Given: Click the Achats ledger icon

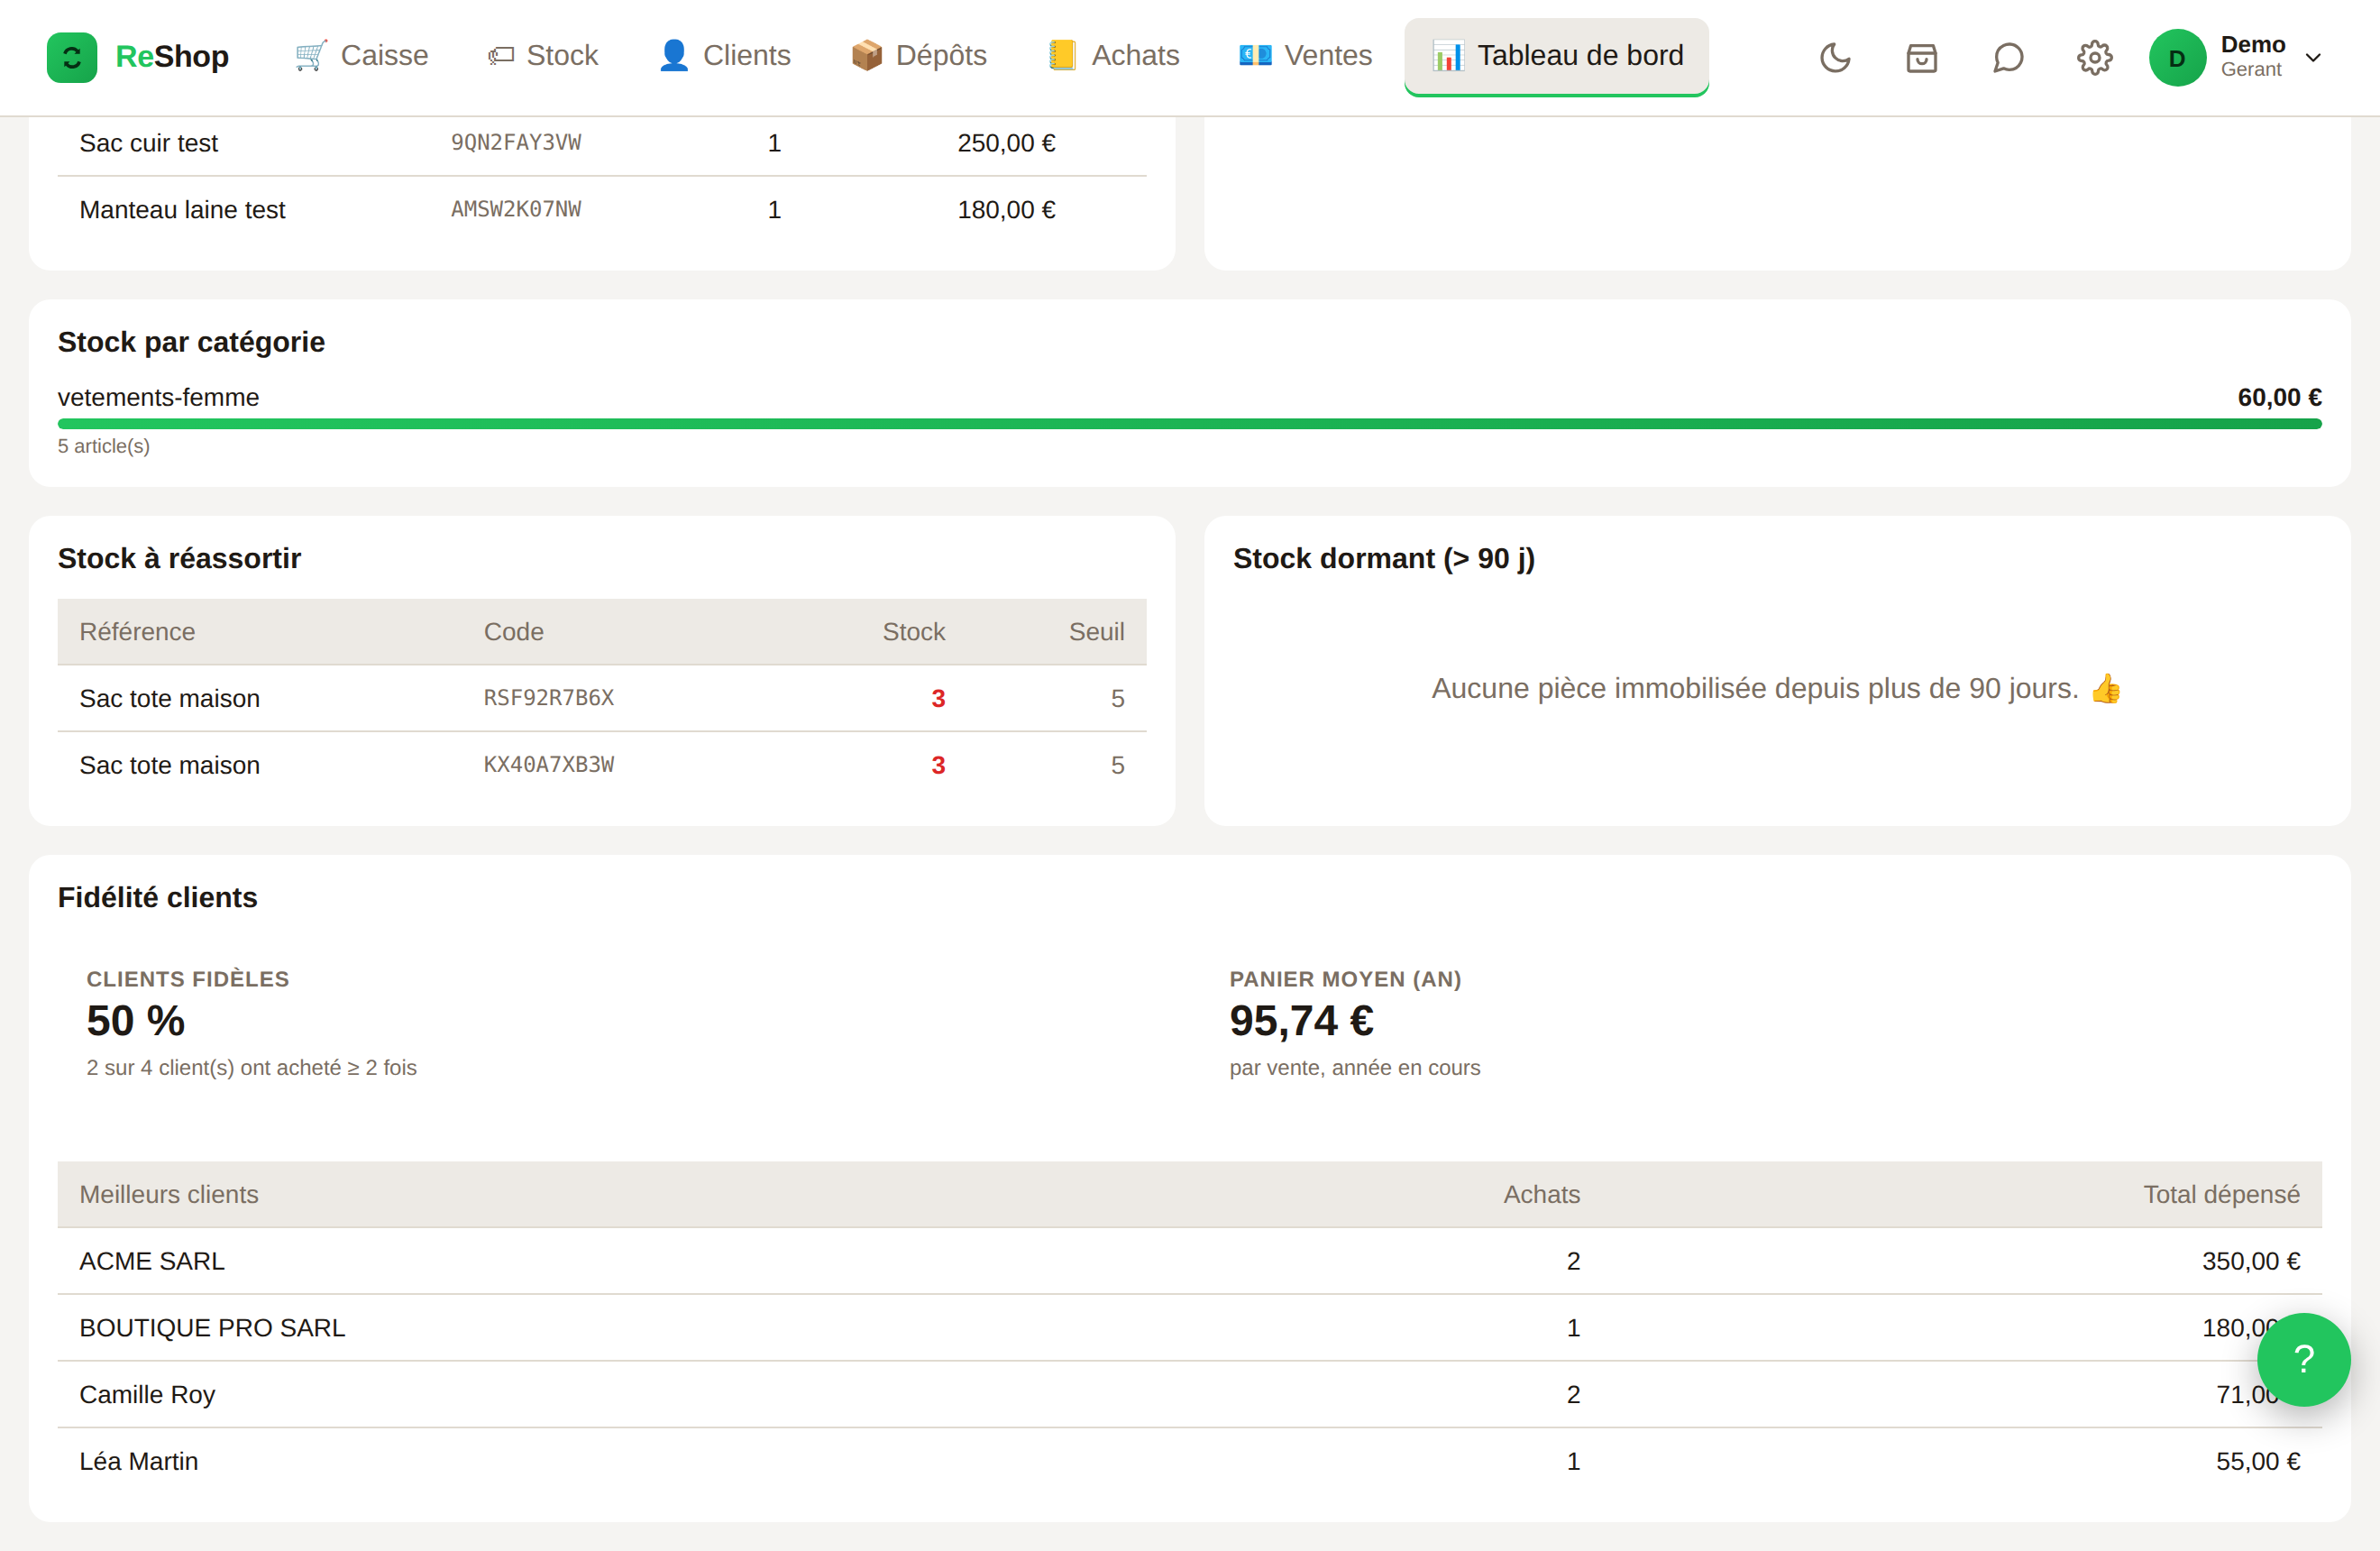Looking at the screenshot, I should click(x=1062, y=56).
